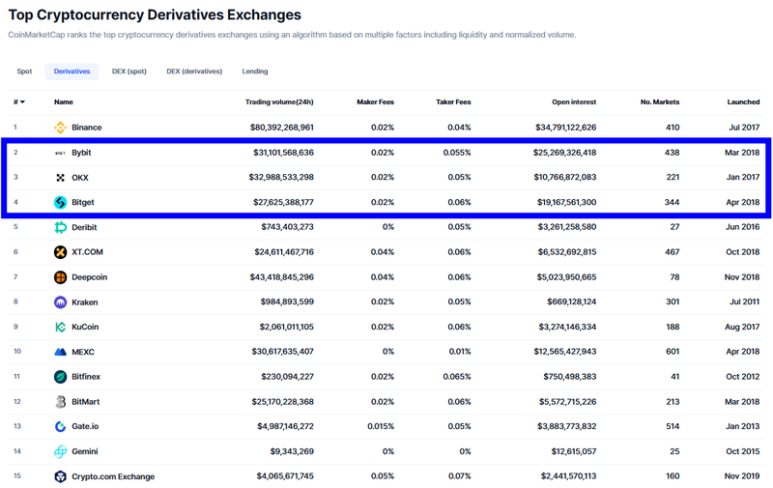Switch to the Lending tab
This screenshot has width=773, height=488.
255,71
